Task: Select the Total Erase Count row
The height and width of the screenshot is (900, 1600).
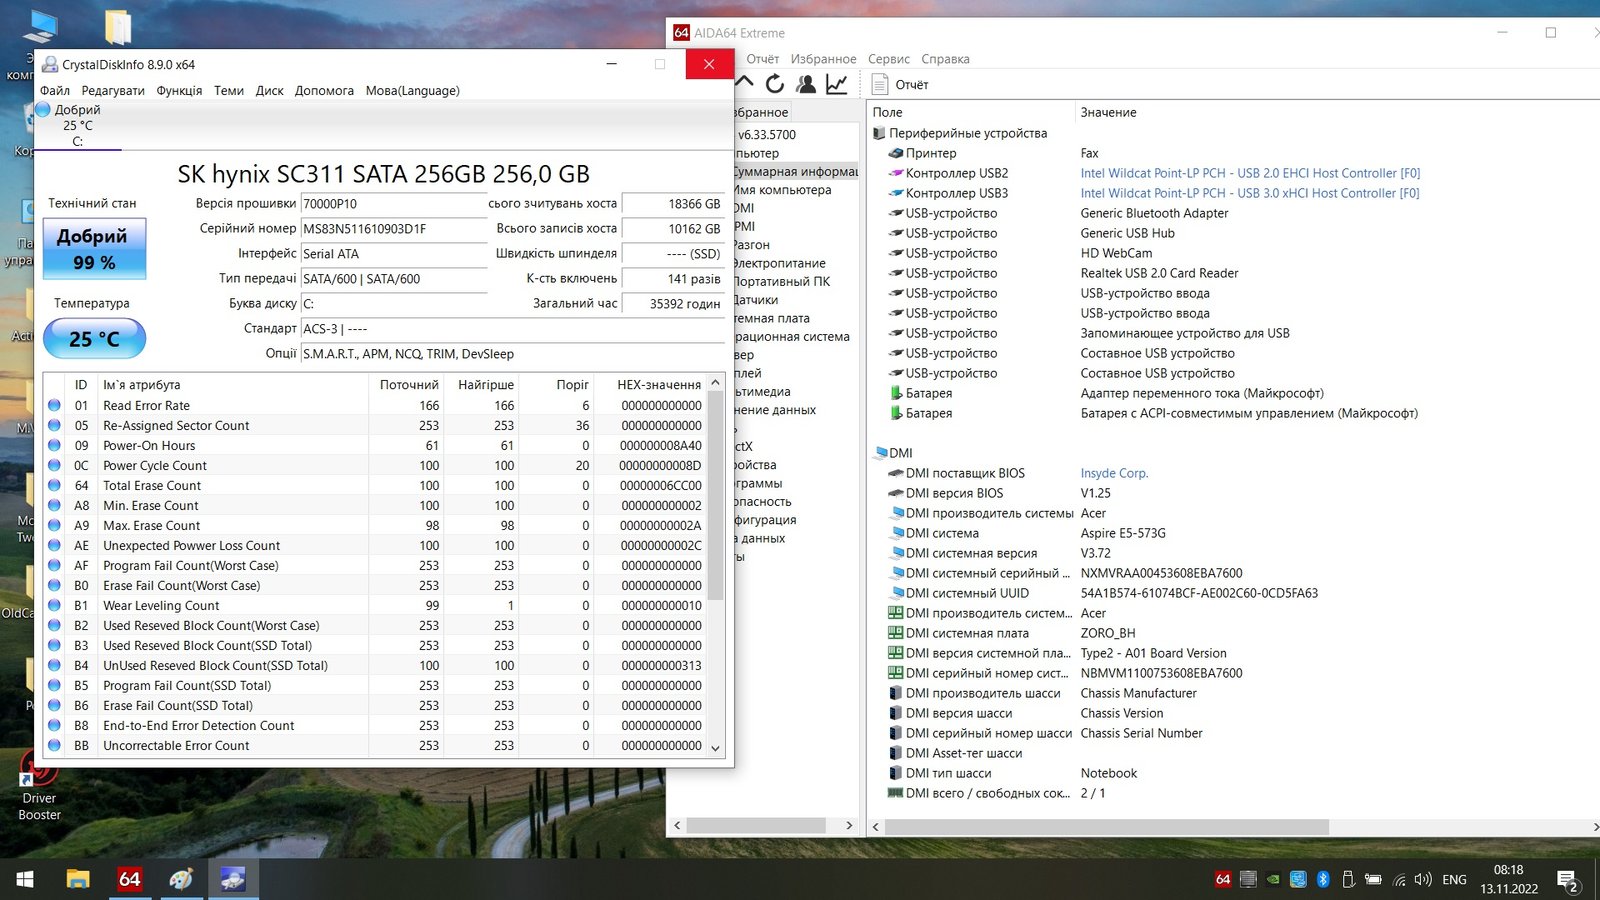Action: pyautogui.click(x=375, y=485)
